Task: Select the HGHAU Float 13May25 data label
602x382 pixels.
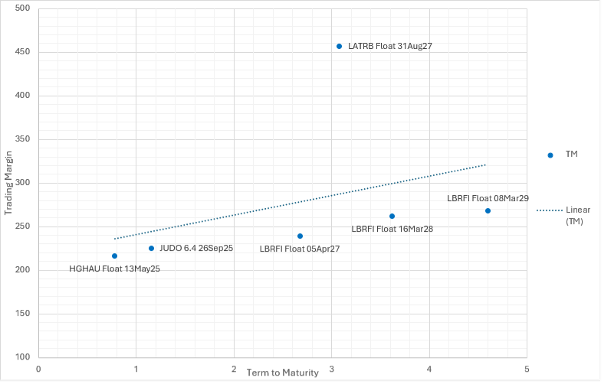Action: click(x=115, y=269)
